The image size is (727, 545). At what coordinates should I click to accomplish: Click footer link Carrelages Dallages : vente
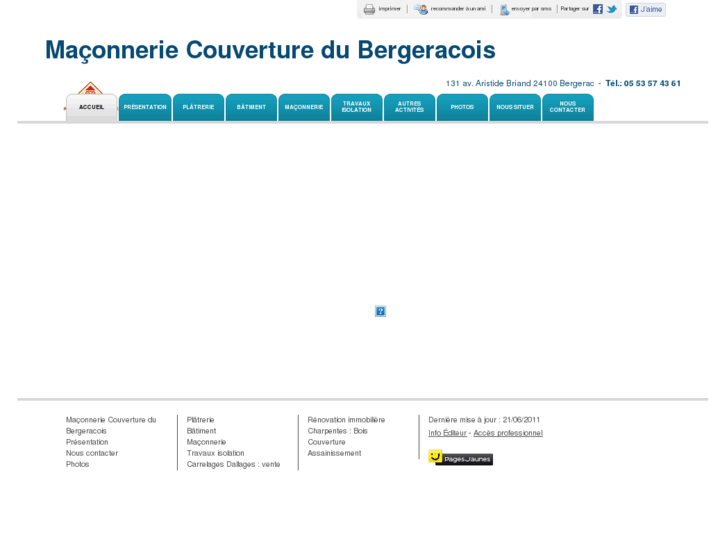tap(233, 464)
